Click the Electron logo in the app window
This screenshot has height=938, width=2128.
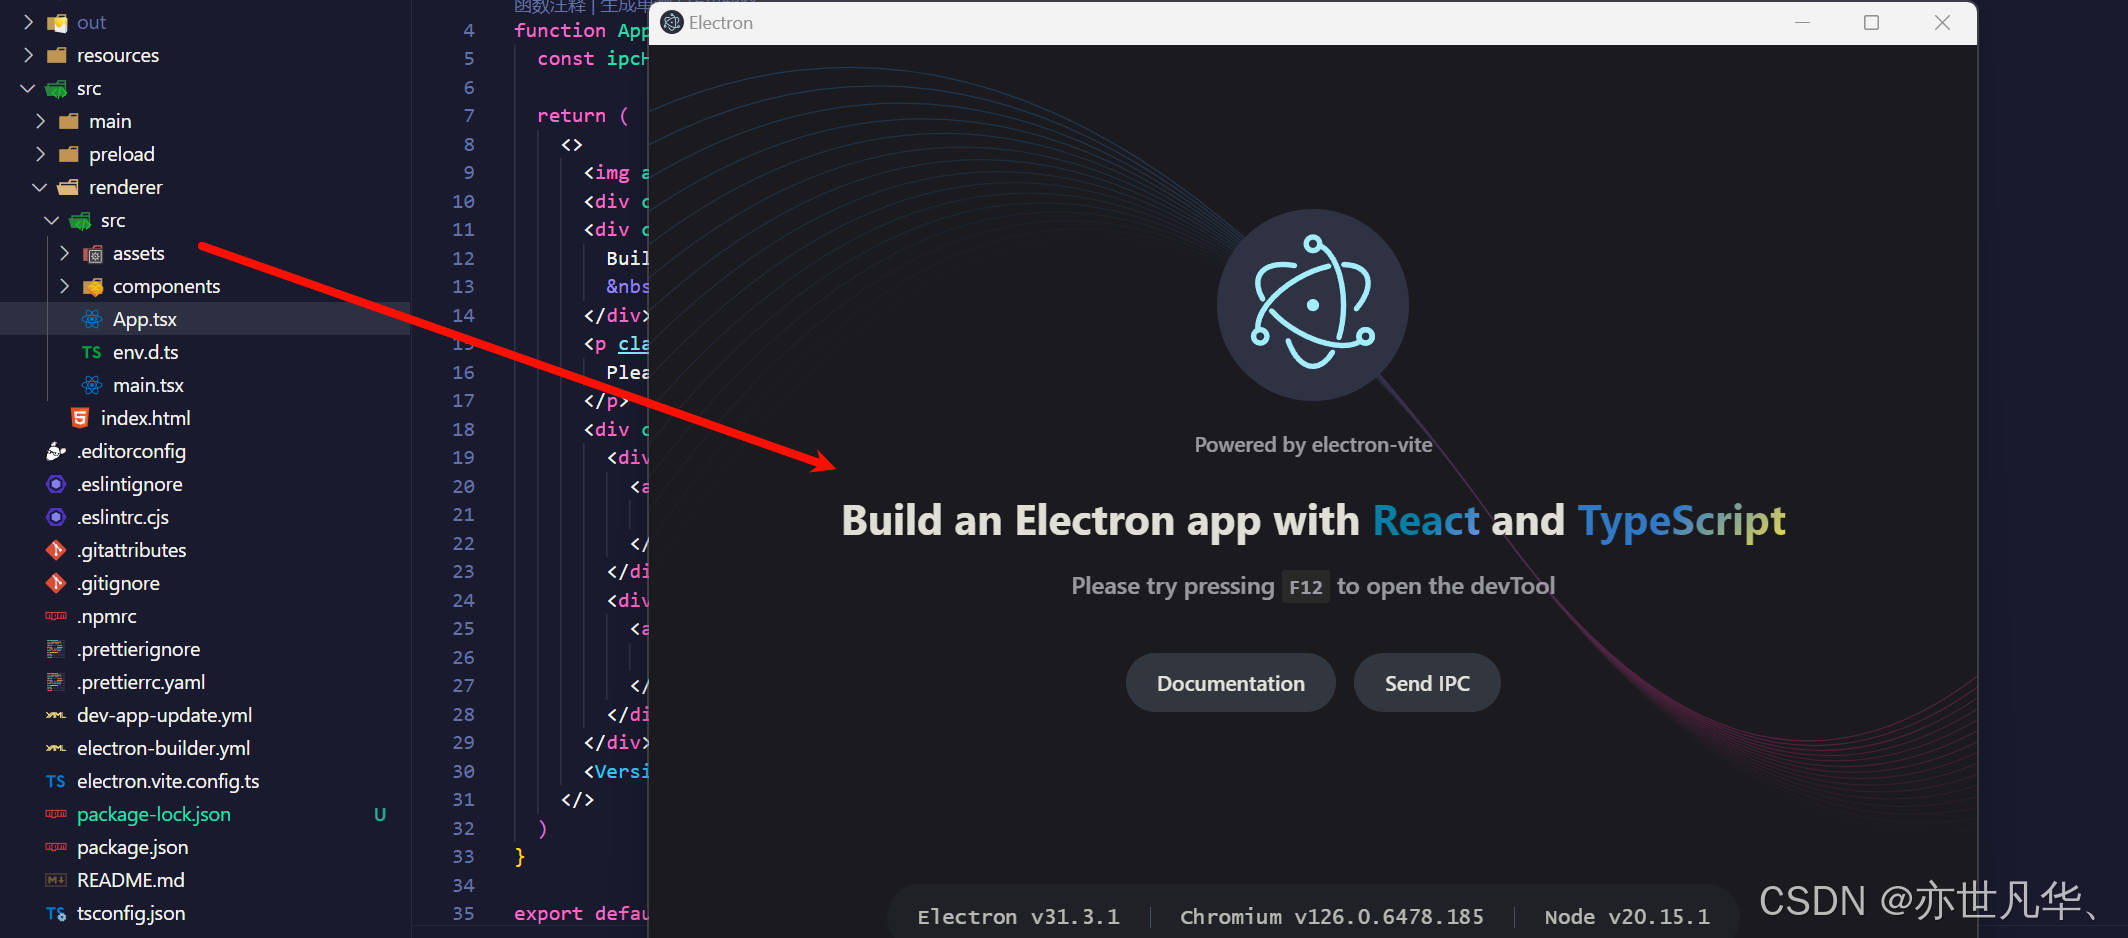1313,305
